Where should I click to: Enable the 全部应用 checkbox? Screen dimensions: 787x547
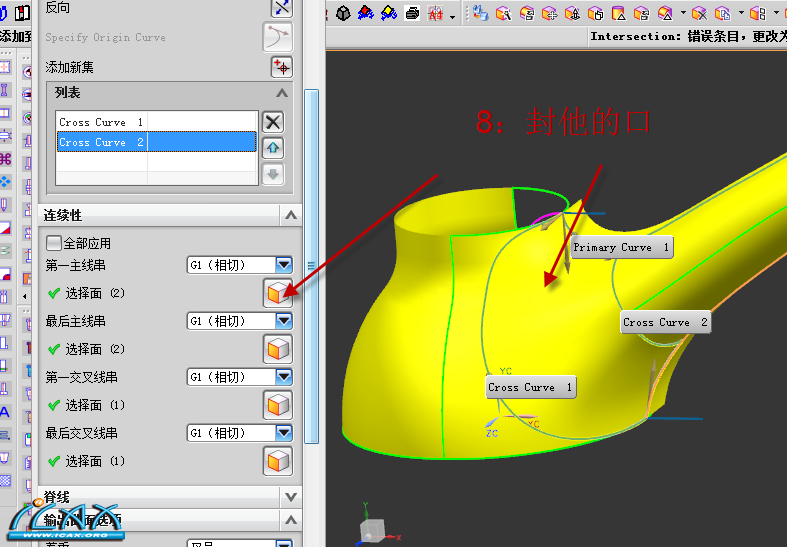pyautogui.click(x=54, y=243)
